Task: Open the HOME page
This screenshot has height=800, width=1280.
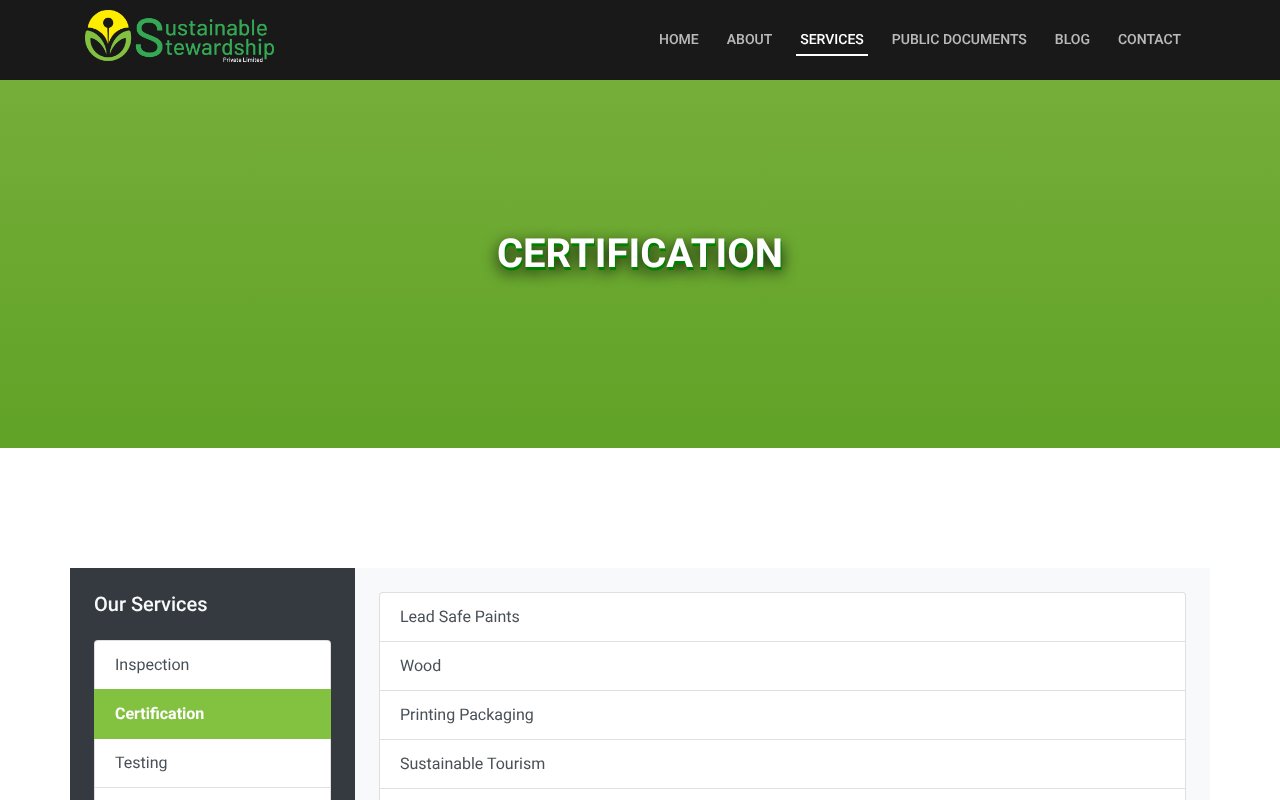Action: (678, 39)
